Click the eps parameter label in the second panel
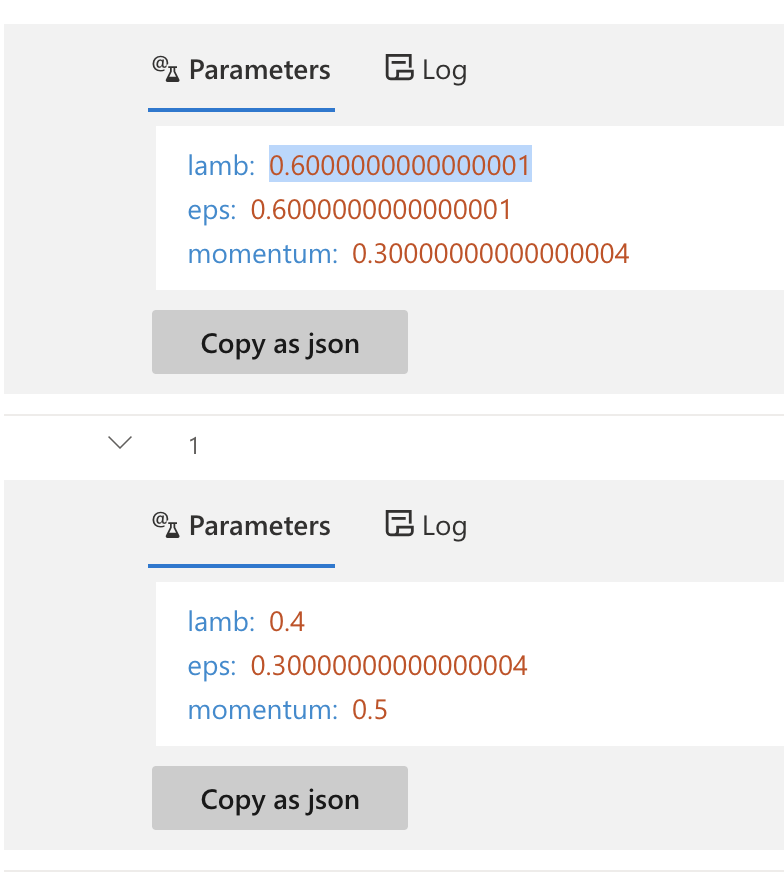Viewport: 784px width, 880px height. click(x=210, y=665)
